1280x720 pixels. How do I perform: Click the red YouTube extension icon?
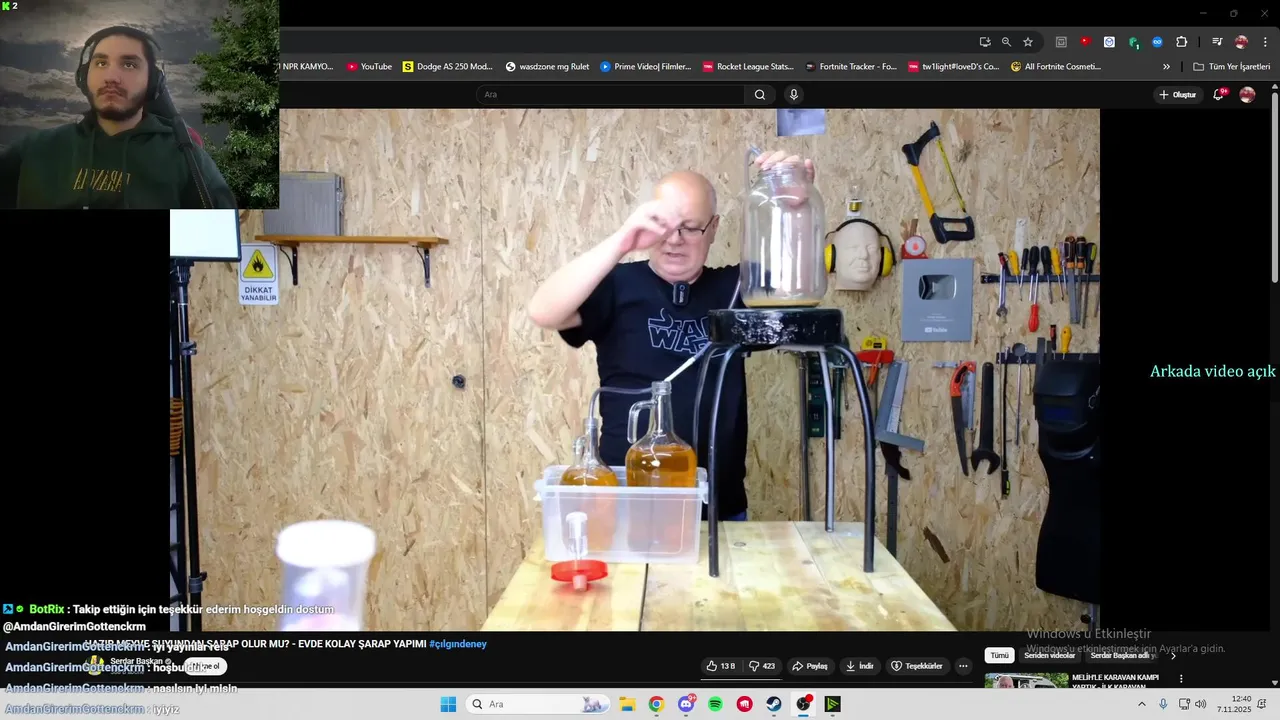point(1085,42)
